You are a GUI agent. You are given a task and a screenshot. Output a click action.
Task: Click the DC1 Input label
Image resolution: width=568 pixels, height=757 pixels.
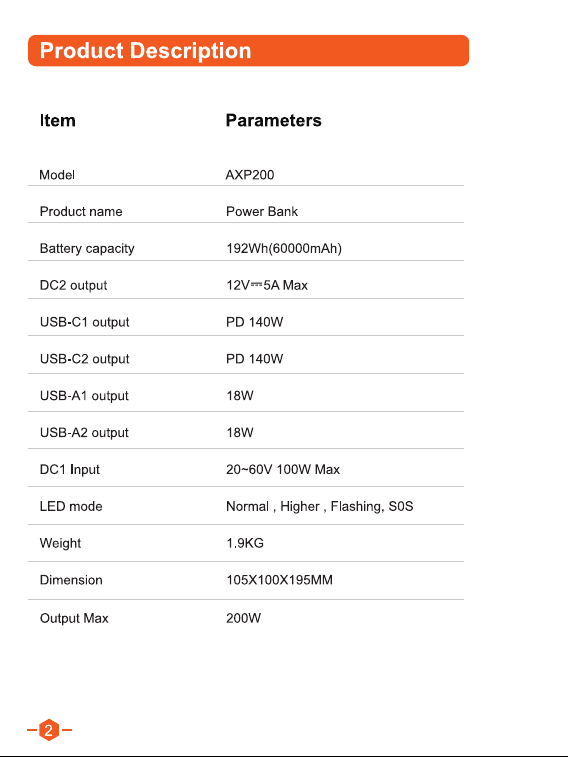[69, 469]
